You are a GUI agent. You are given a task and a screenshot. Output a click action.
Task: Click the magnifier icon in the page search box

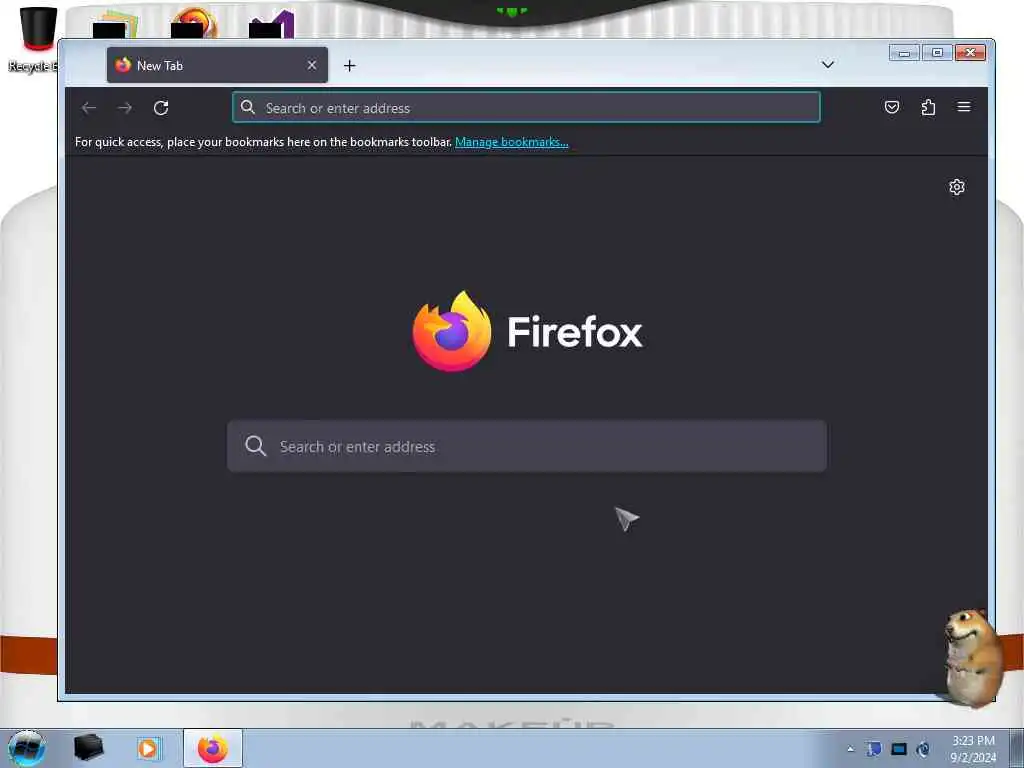(x=255, y=446)
